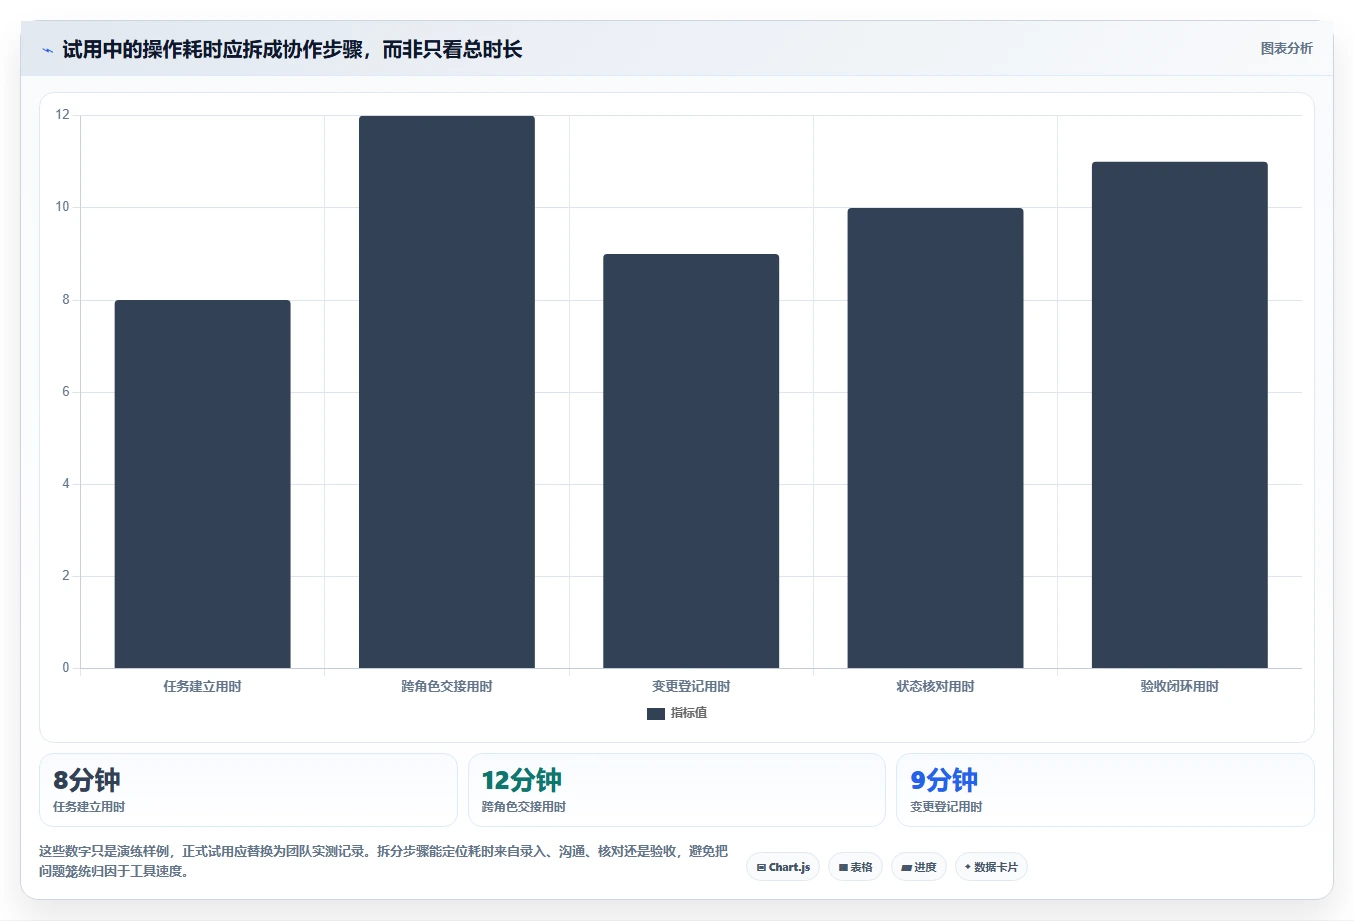This screenshot has width=1354, height=921.
Task: Select the 验收闭环用时 bar in chart
Action: point(1180,415)
